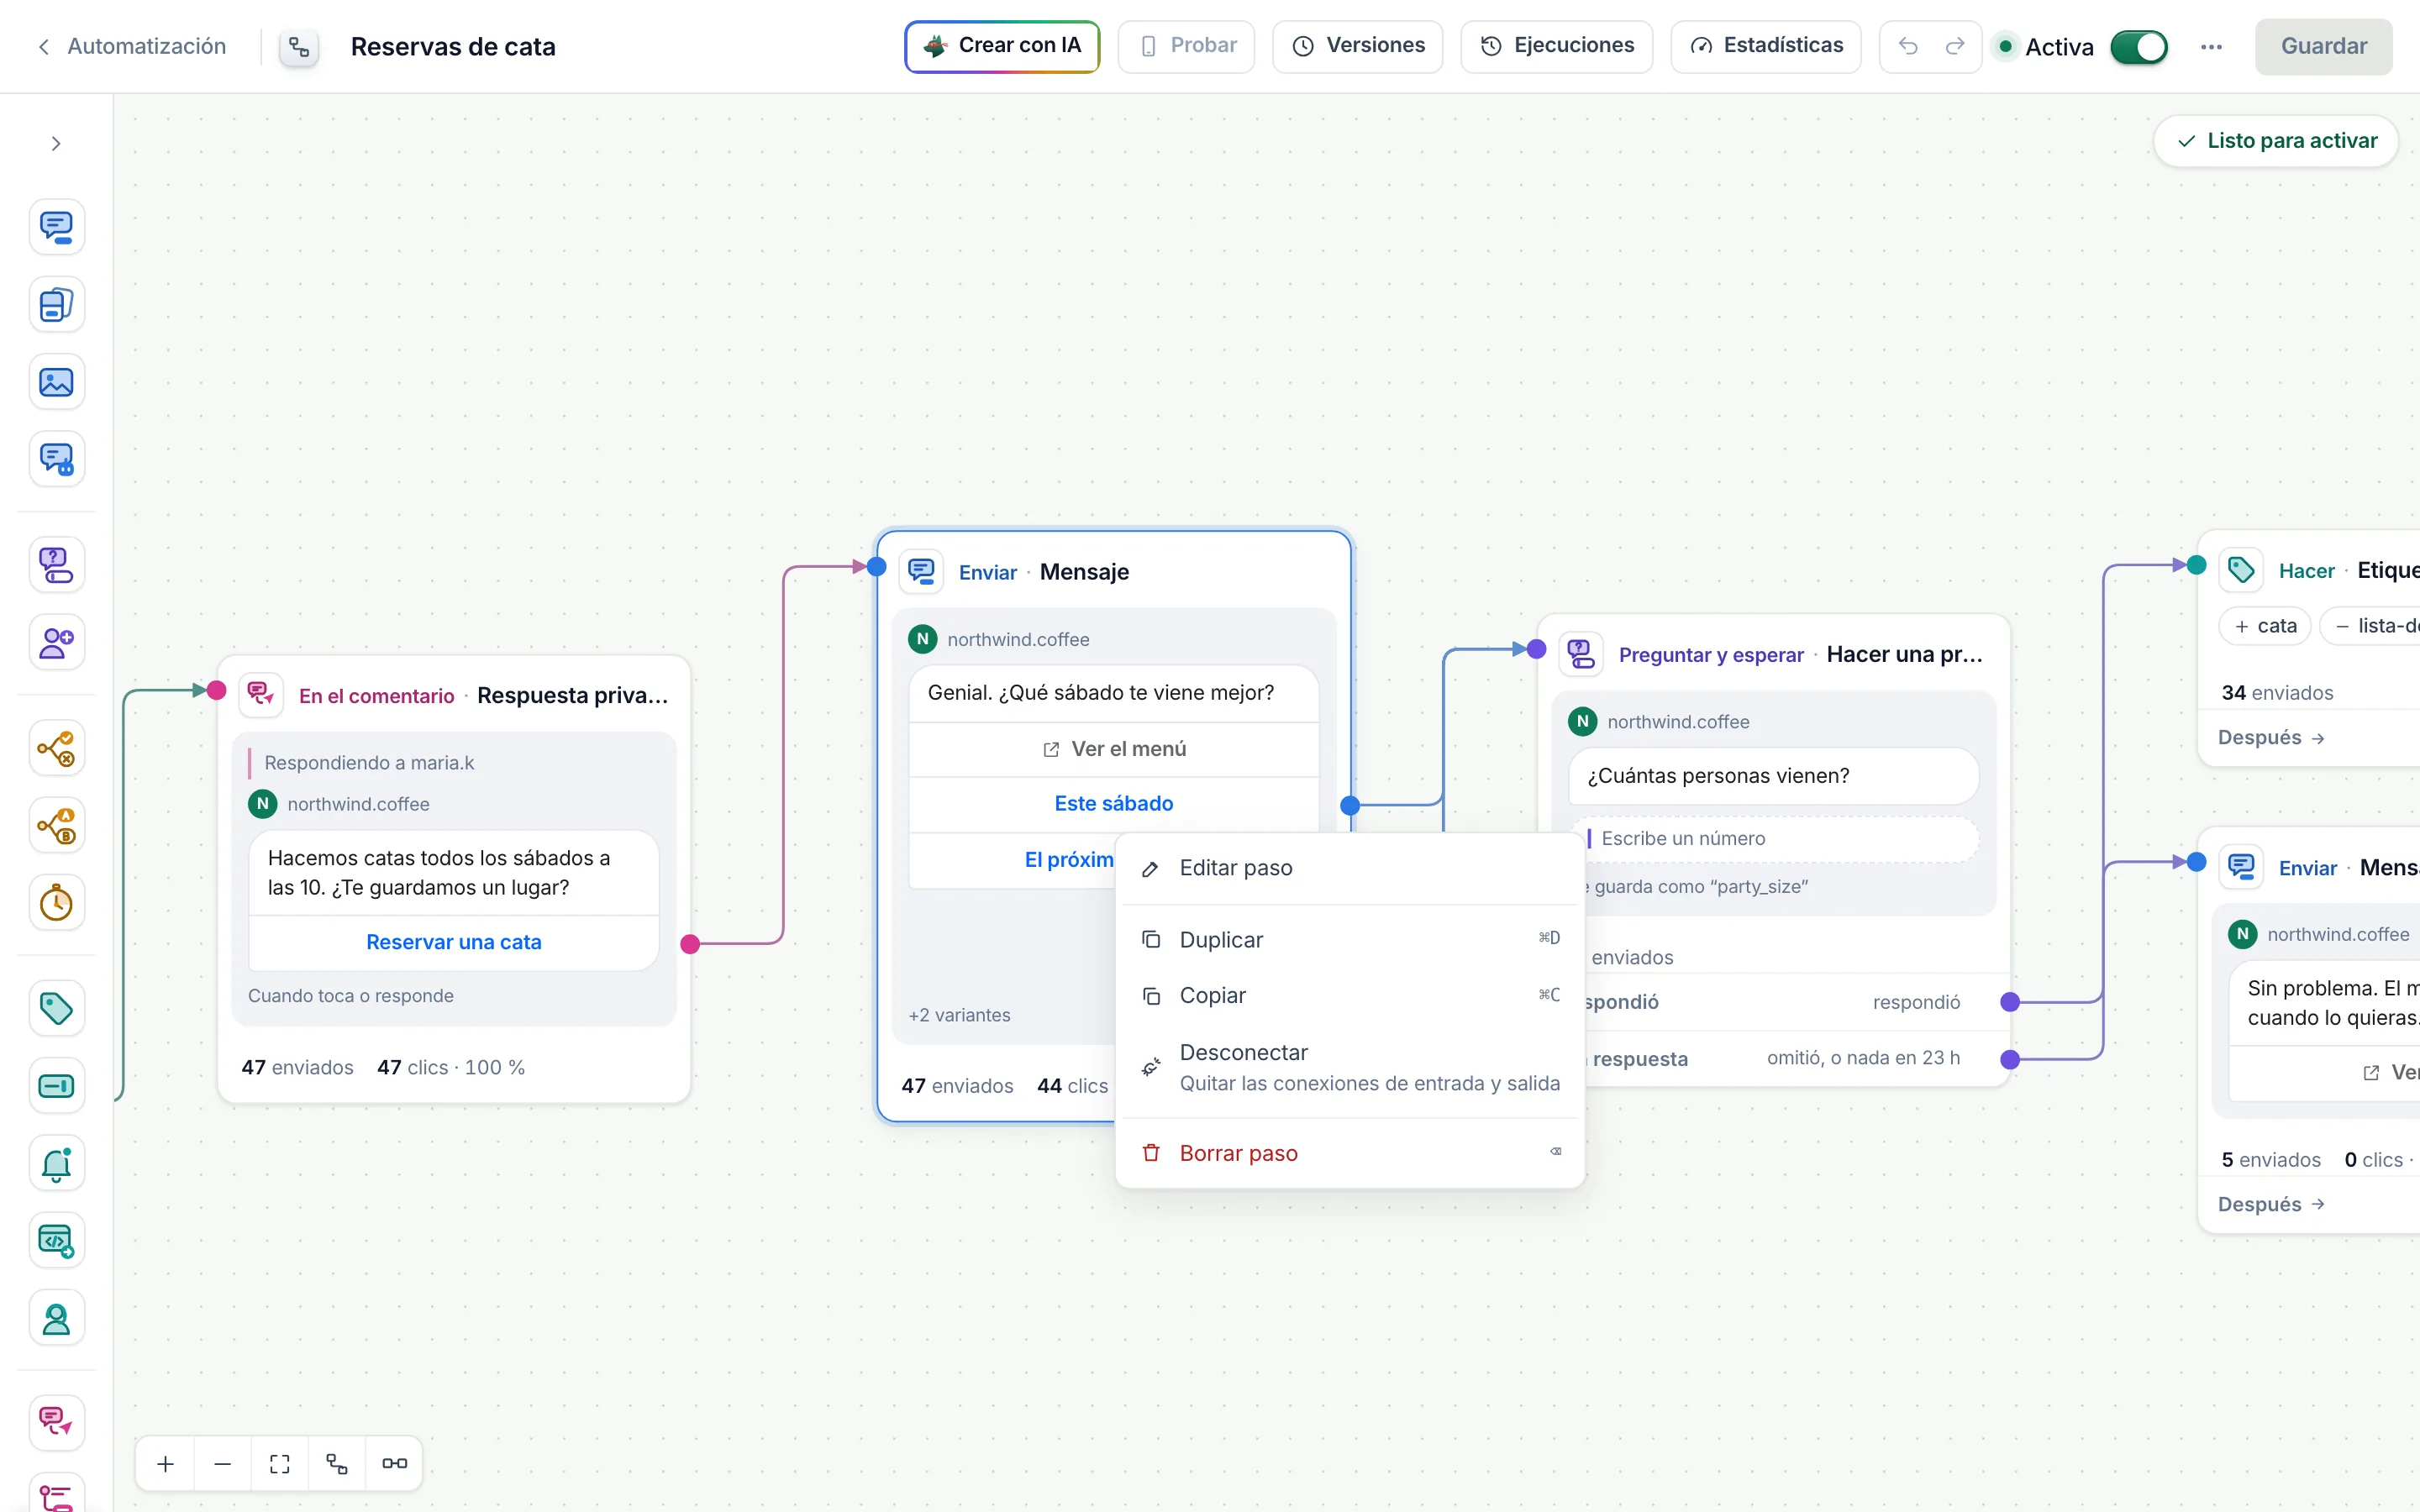This screenshot has height=1512, width=2420.
Task: Click the Escribe un número input
Action: [1774, 838]
